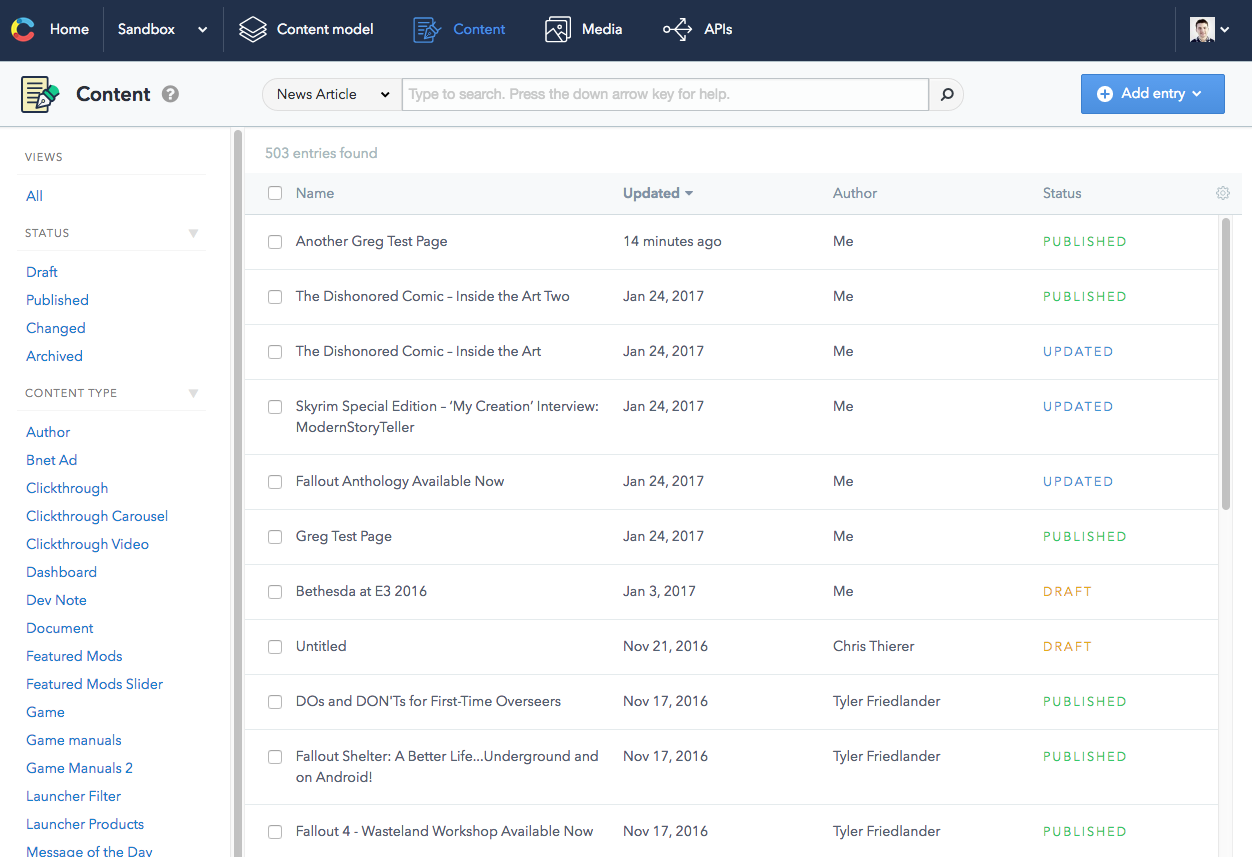
Task: Open Fallout Shelter: A Better Life entry
Action: 447,767
